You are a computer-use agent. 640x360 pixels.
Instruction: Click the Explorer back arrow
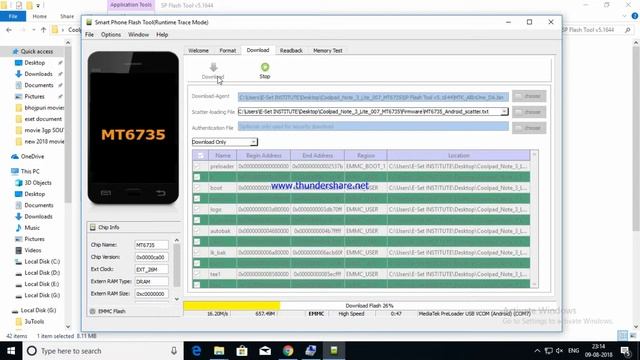9,30
